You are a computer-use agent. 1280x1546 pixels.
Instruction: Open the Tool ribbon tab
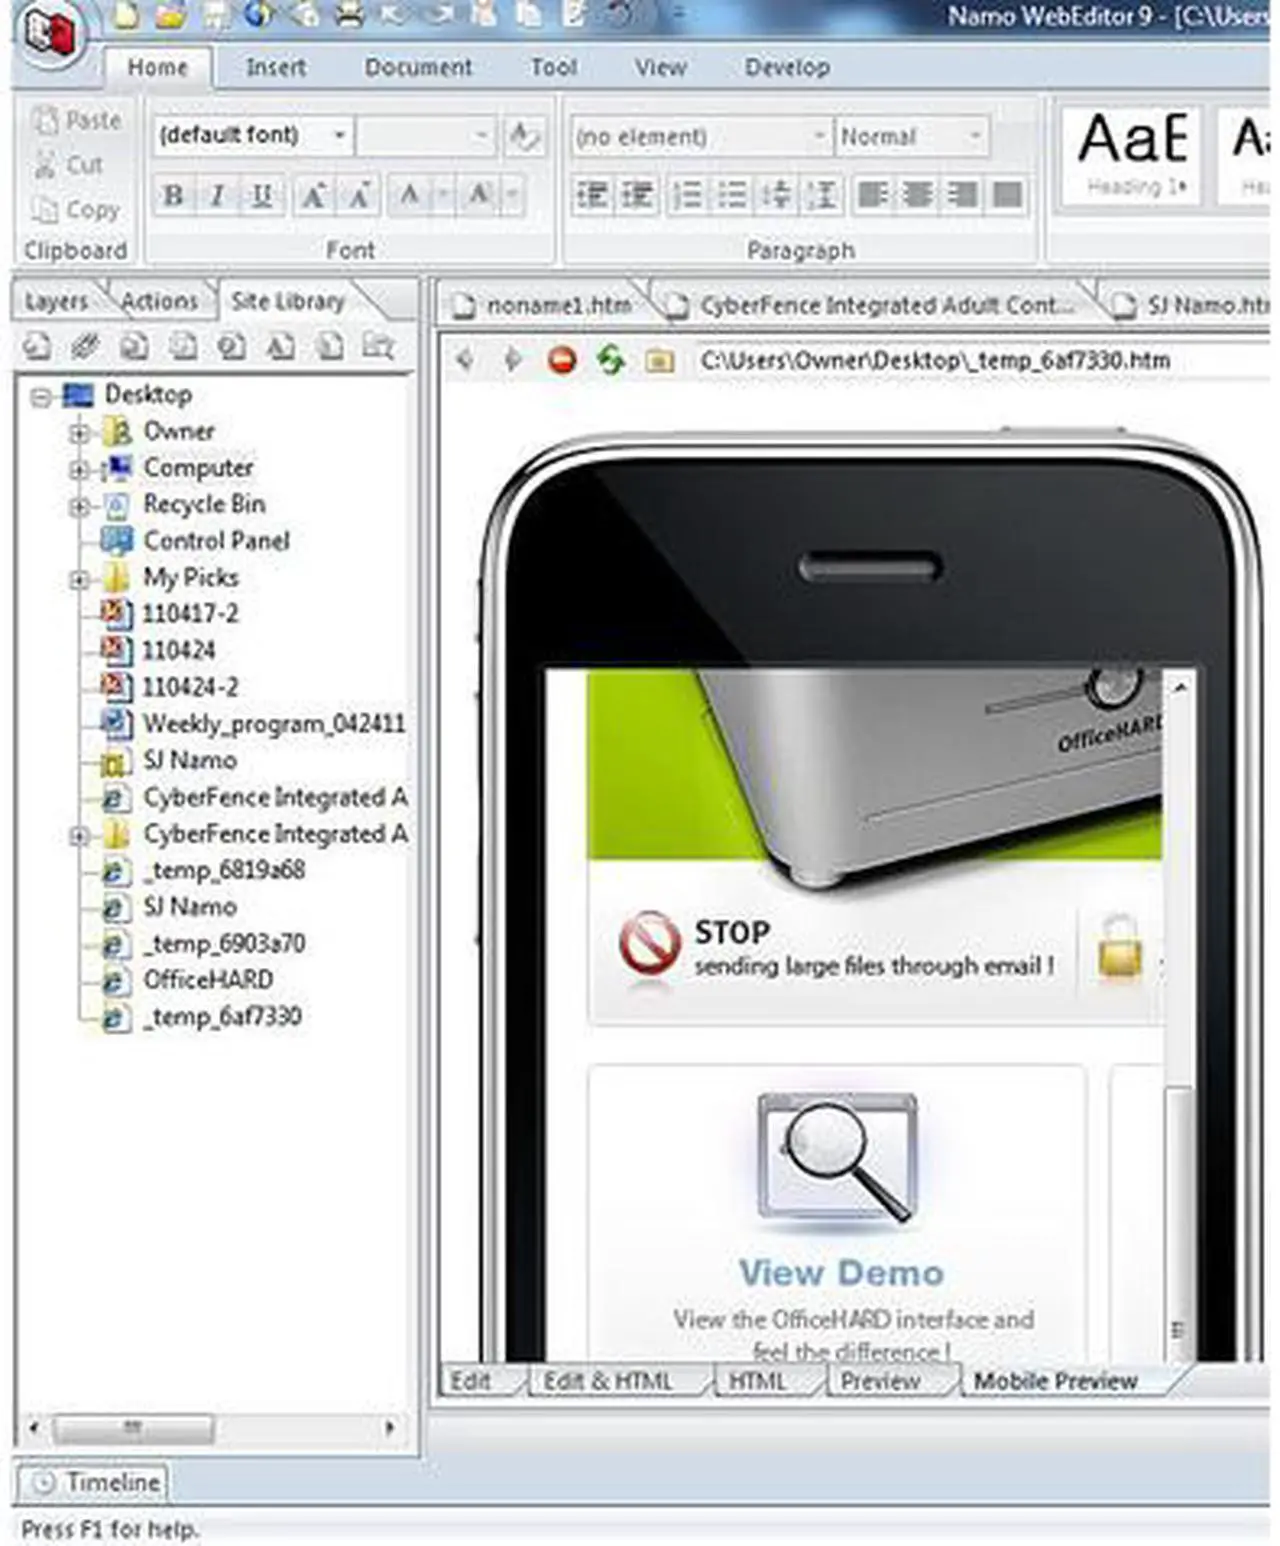pyautogui.click(x=553, y=68)
